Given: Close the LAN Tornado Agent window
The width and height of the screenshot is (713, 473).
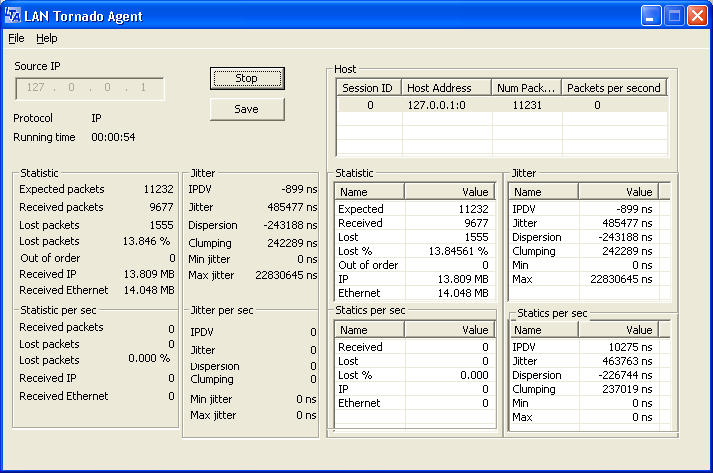Looking at the screenshot, I should pyautogui.click(x=698, y=16).
